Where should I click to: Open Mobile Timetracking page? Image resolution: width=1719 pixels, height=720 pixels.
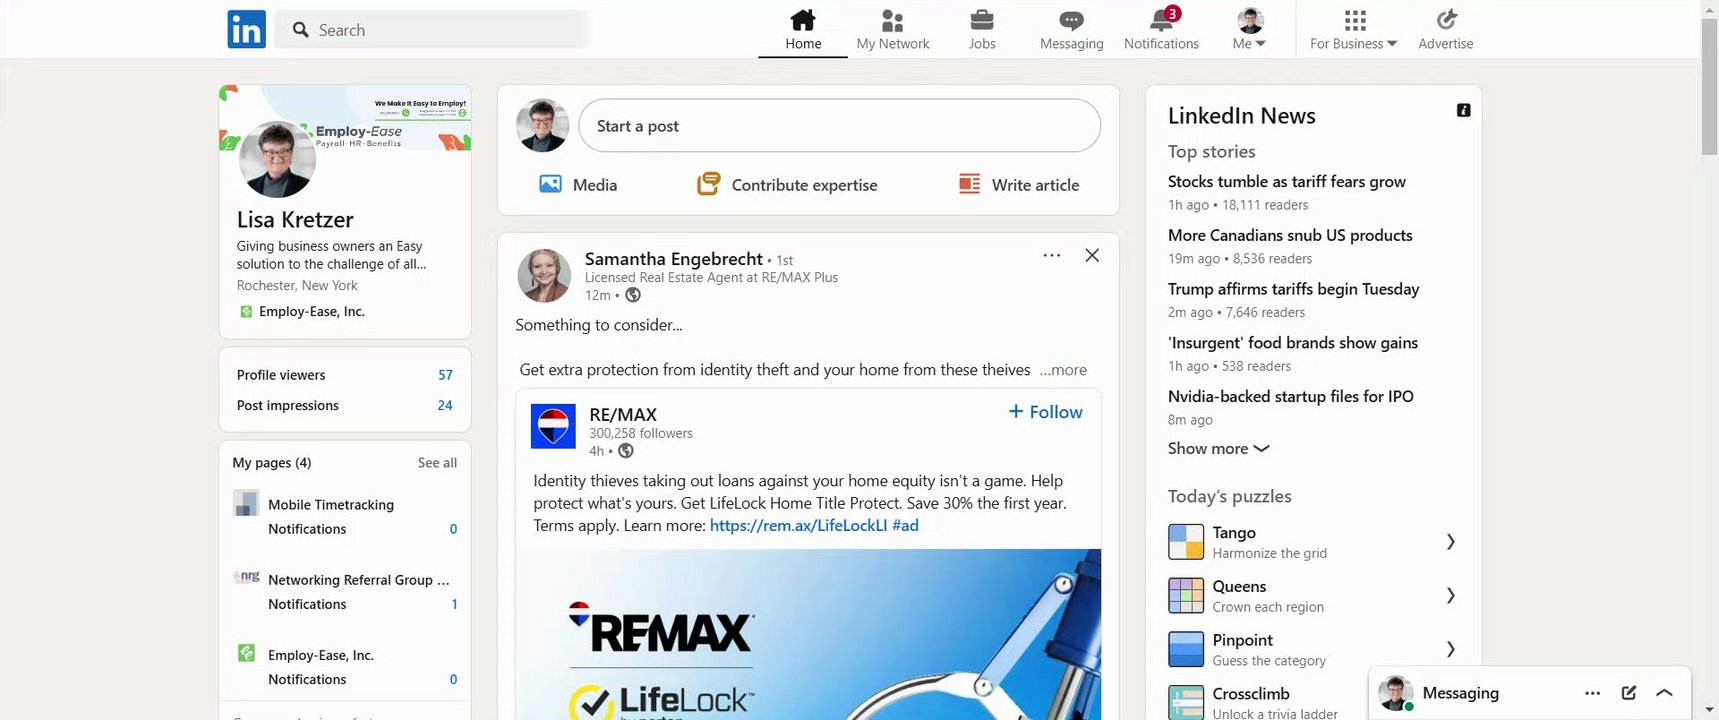pos(330,505)
